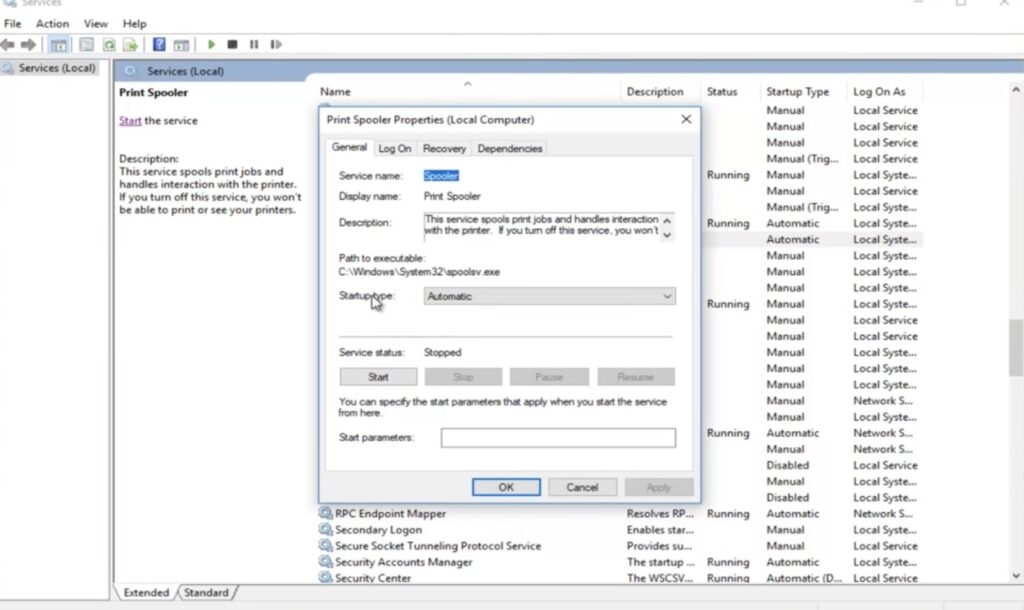Switch to the Recovery tab
Viewport: 1024px width, 610px height.
tap(444, 148)
